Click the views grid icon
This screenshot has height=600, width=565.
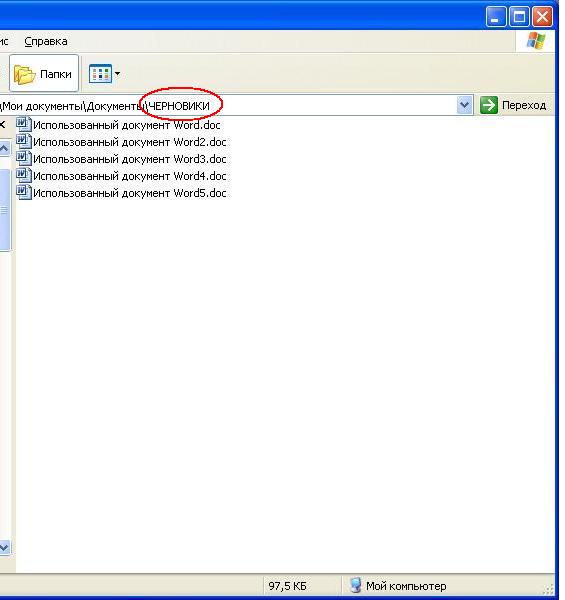100,73
